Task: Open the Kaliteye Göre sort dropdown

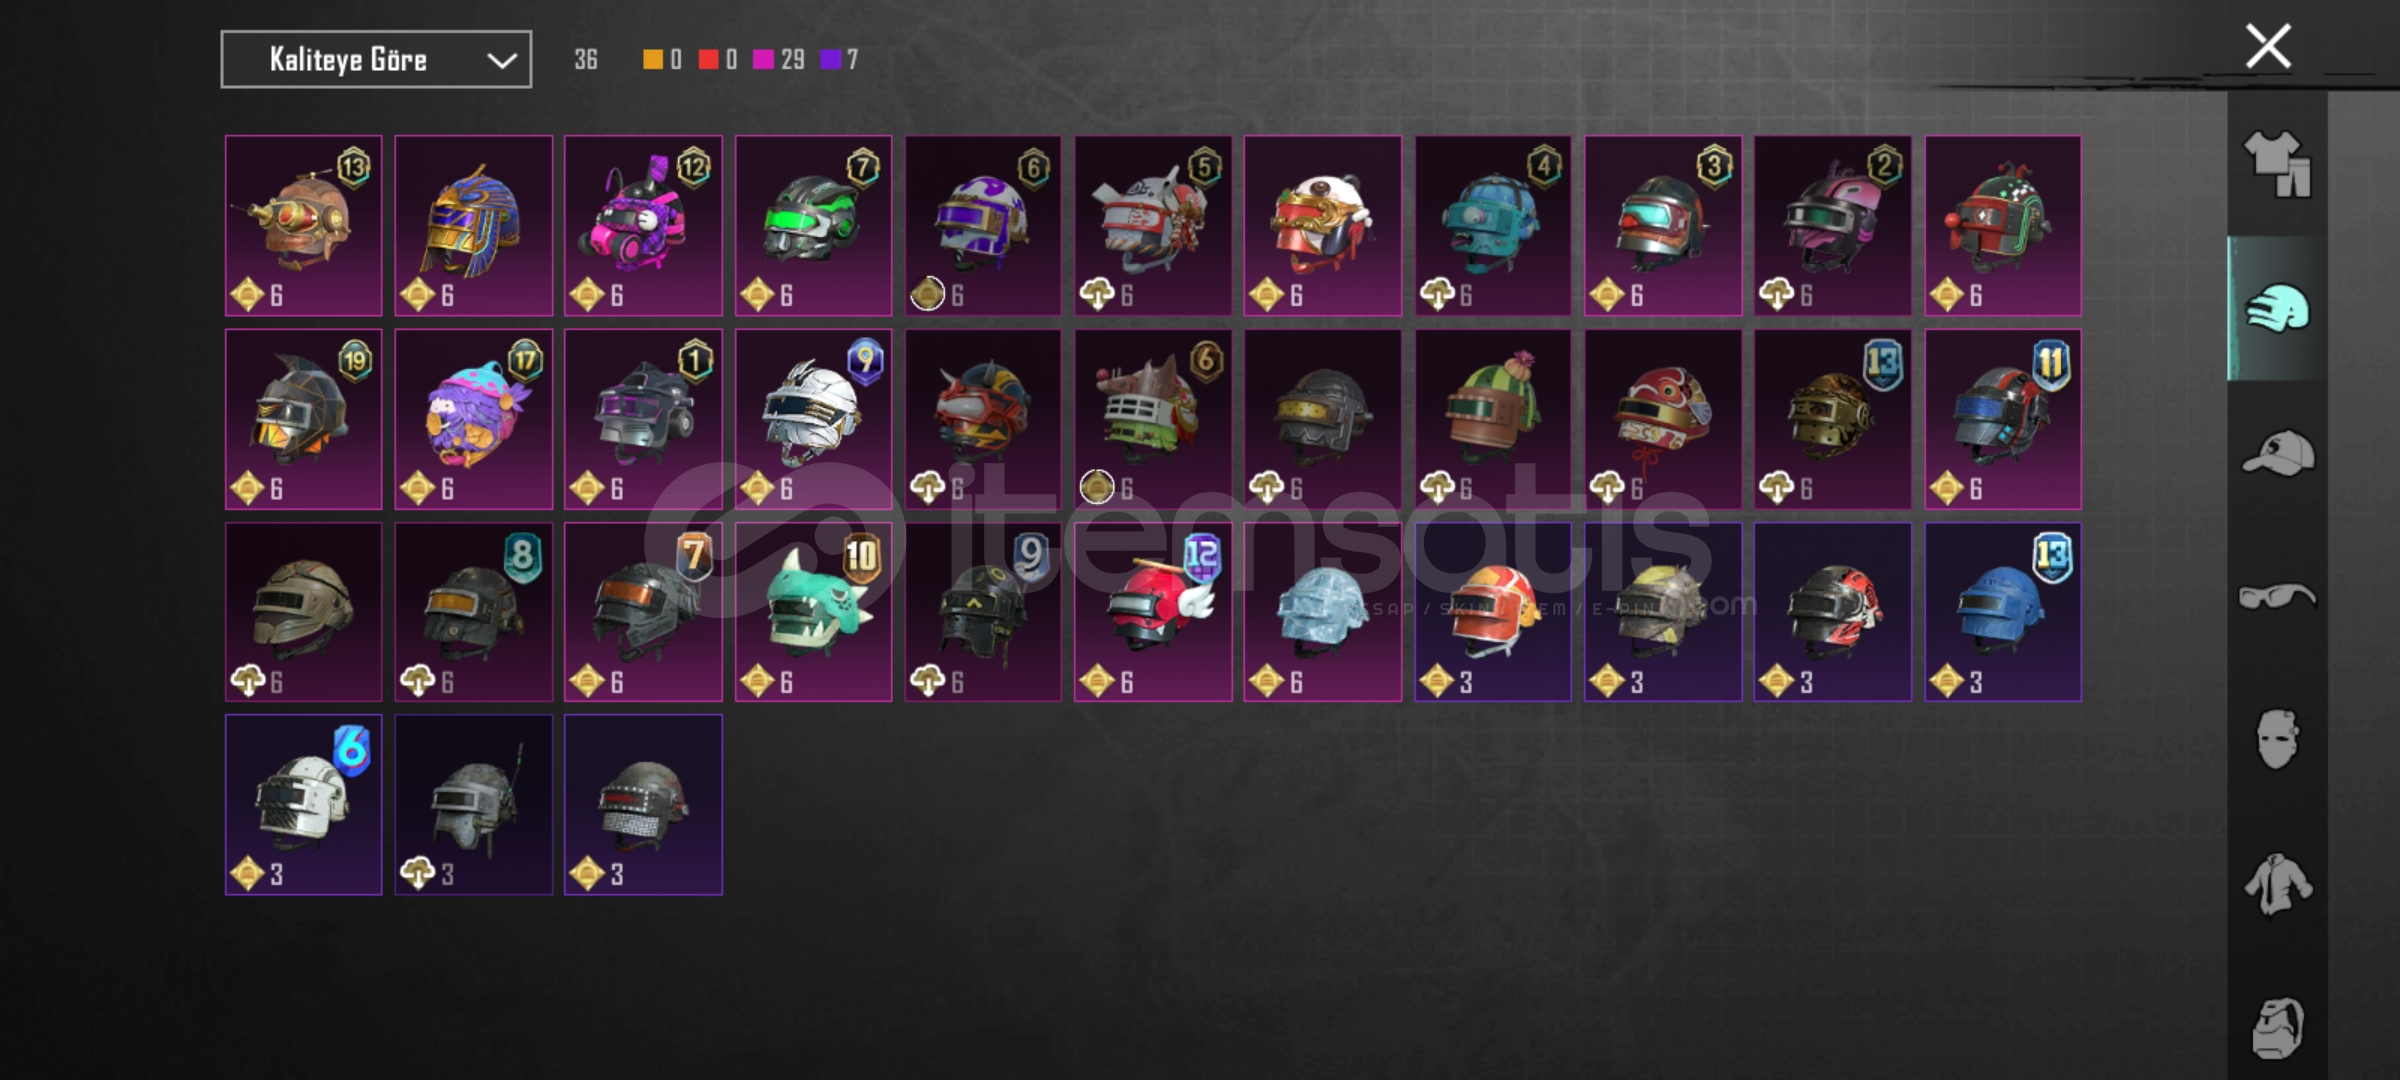Action: pos(376,60)
